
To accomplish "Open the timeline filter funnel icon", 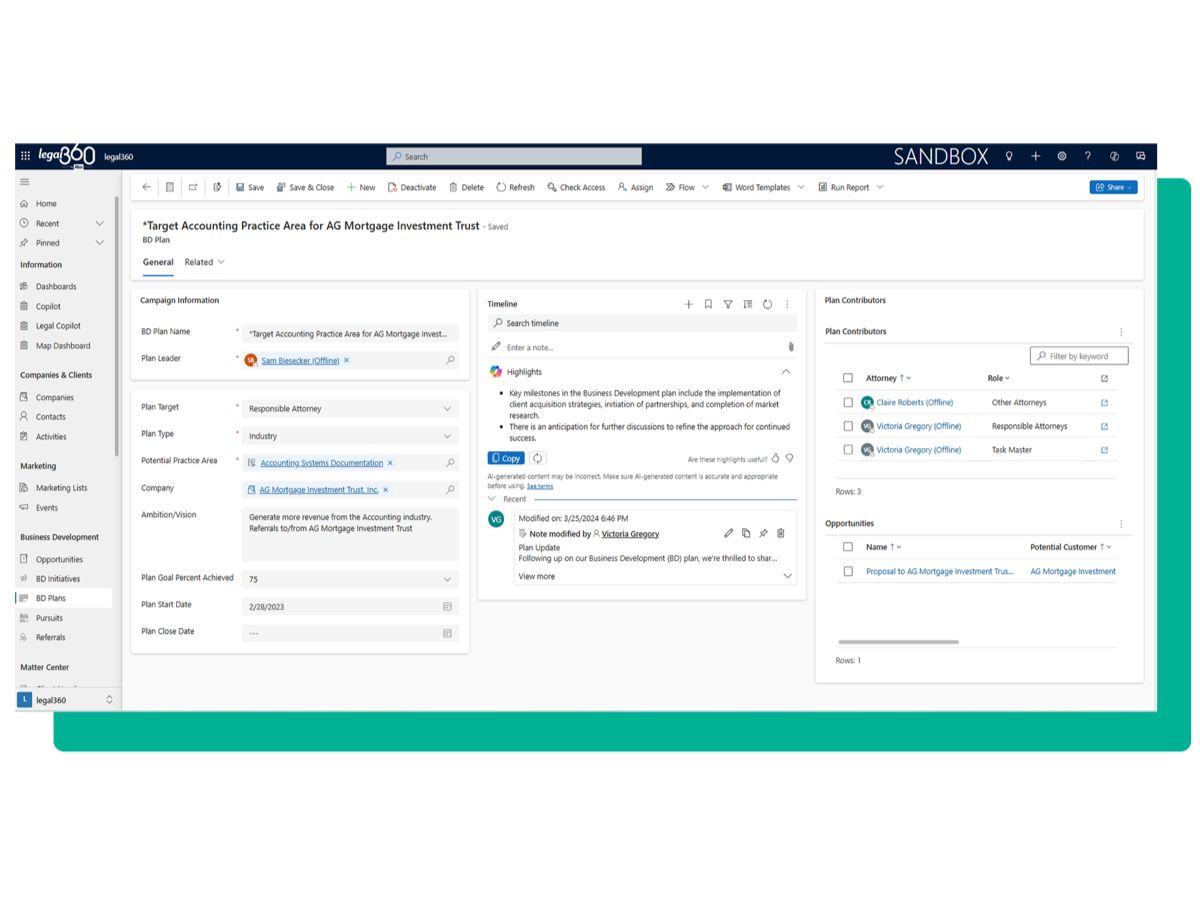I will 728,304.
